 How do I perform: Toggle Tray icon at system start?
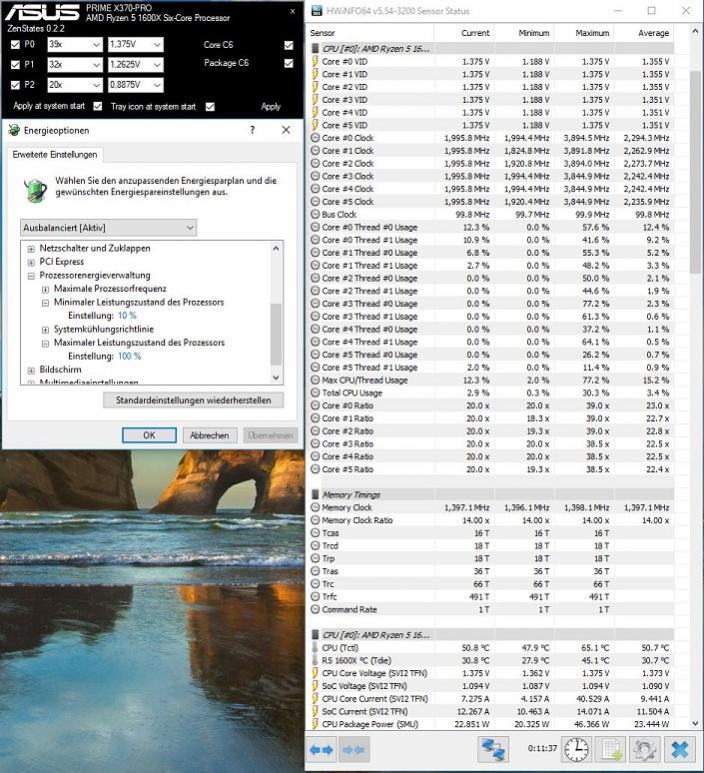pyautogui.click(x=211, y=107)
